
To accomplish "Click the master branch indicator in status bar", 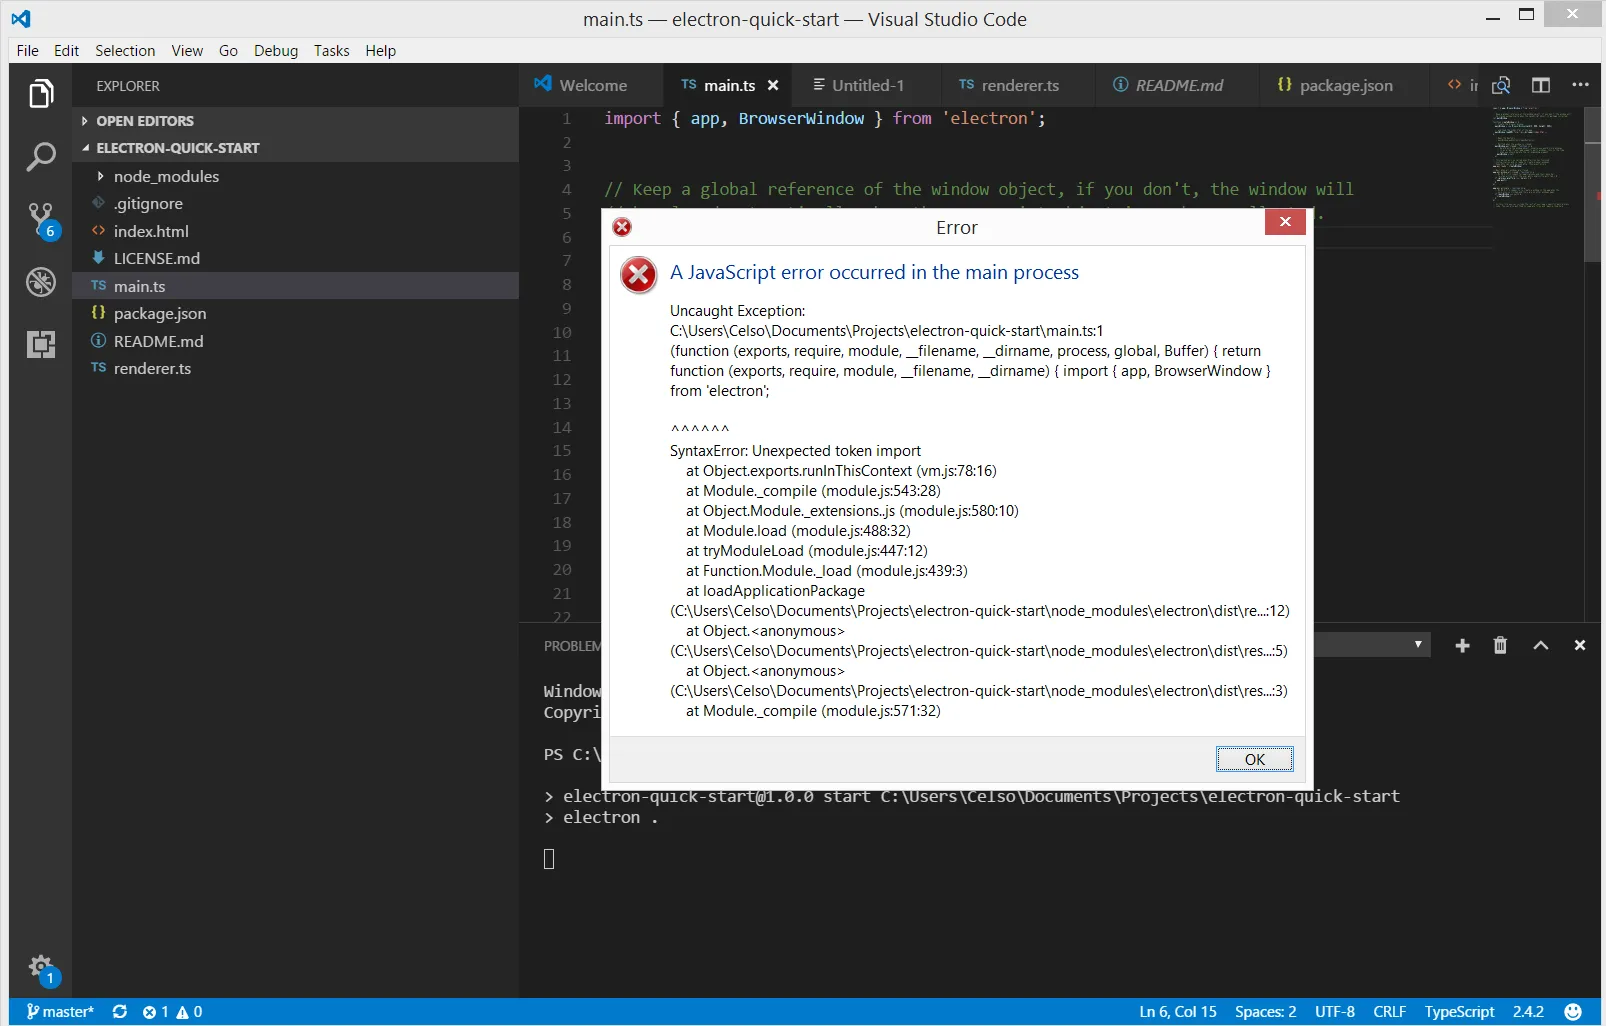I will coord(60,1012).
